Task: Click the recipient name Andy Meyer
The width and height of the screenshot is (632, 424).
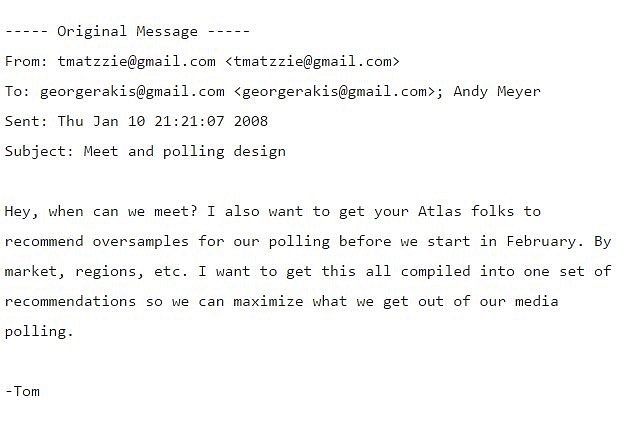Action: [497, 91]
